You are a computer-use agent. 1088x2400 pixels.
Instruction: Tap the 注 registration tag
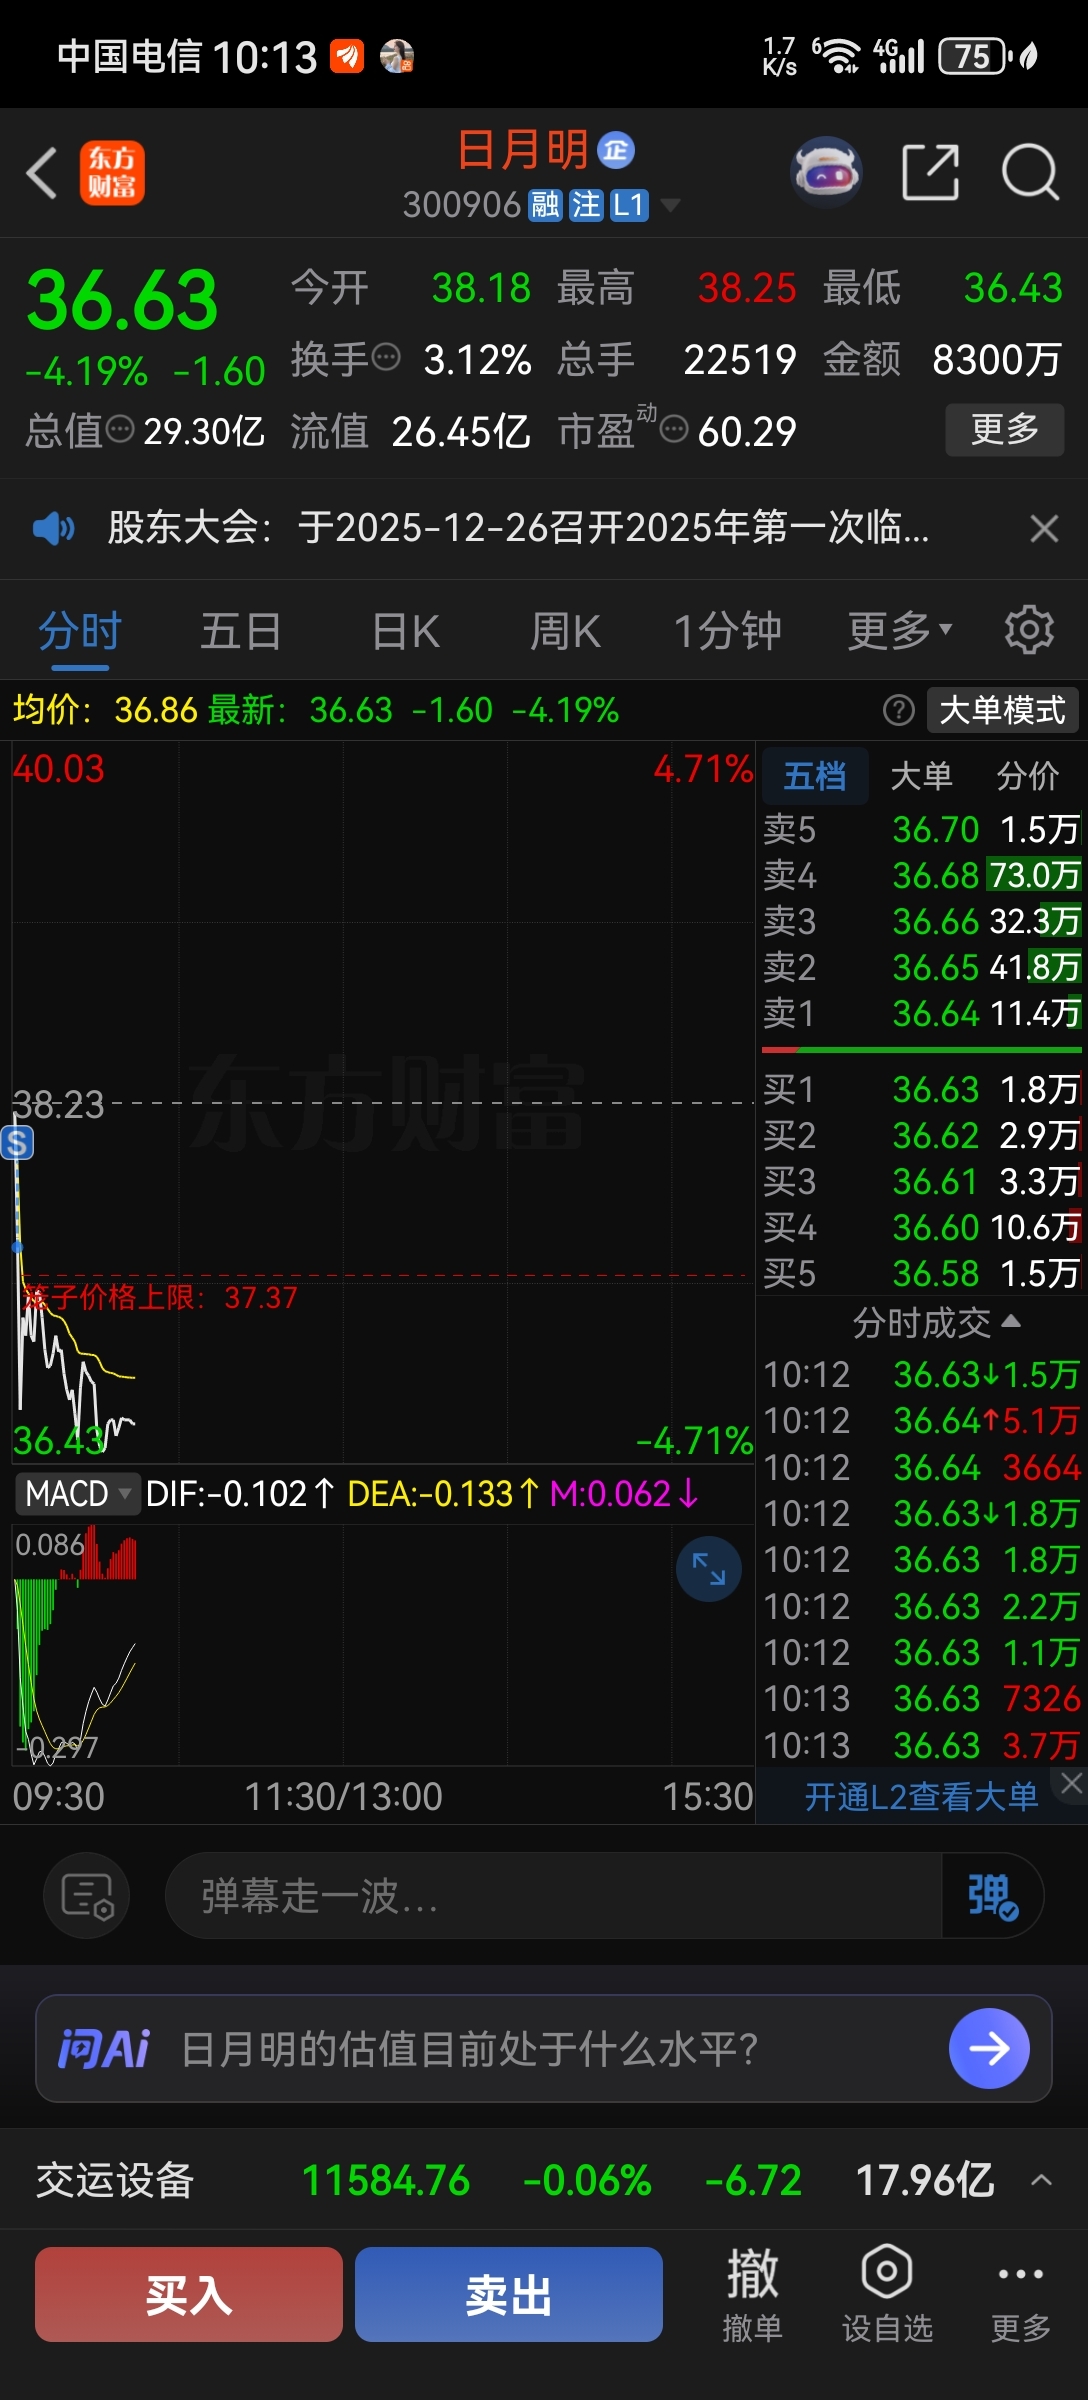tap(586, 205)
